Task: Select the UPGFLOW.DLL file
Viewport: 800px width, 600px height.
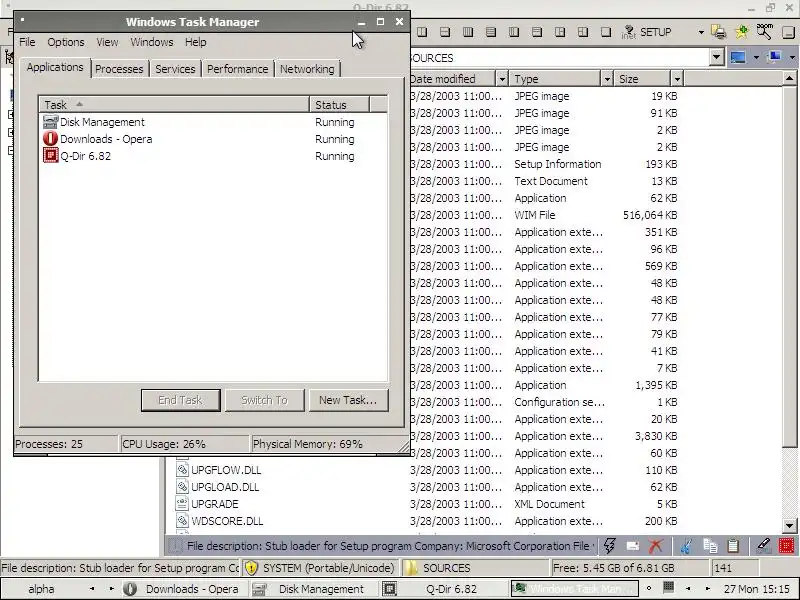Action: [226, 469]
